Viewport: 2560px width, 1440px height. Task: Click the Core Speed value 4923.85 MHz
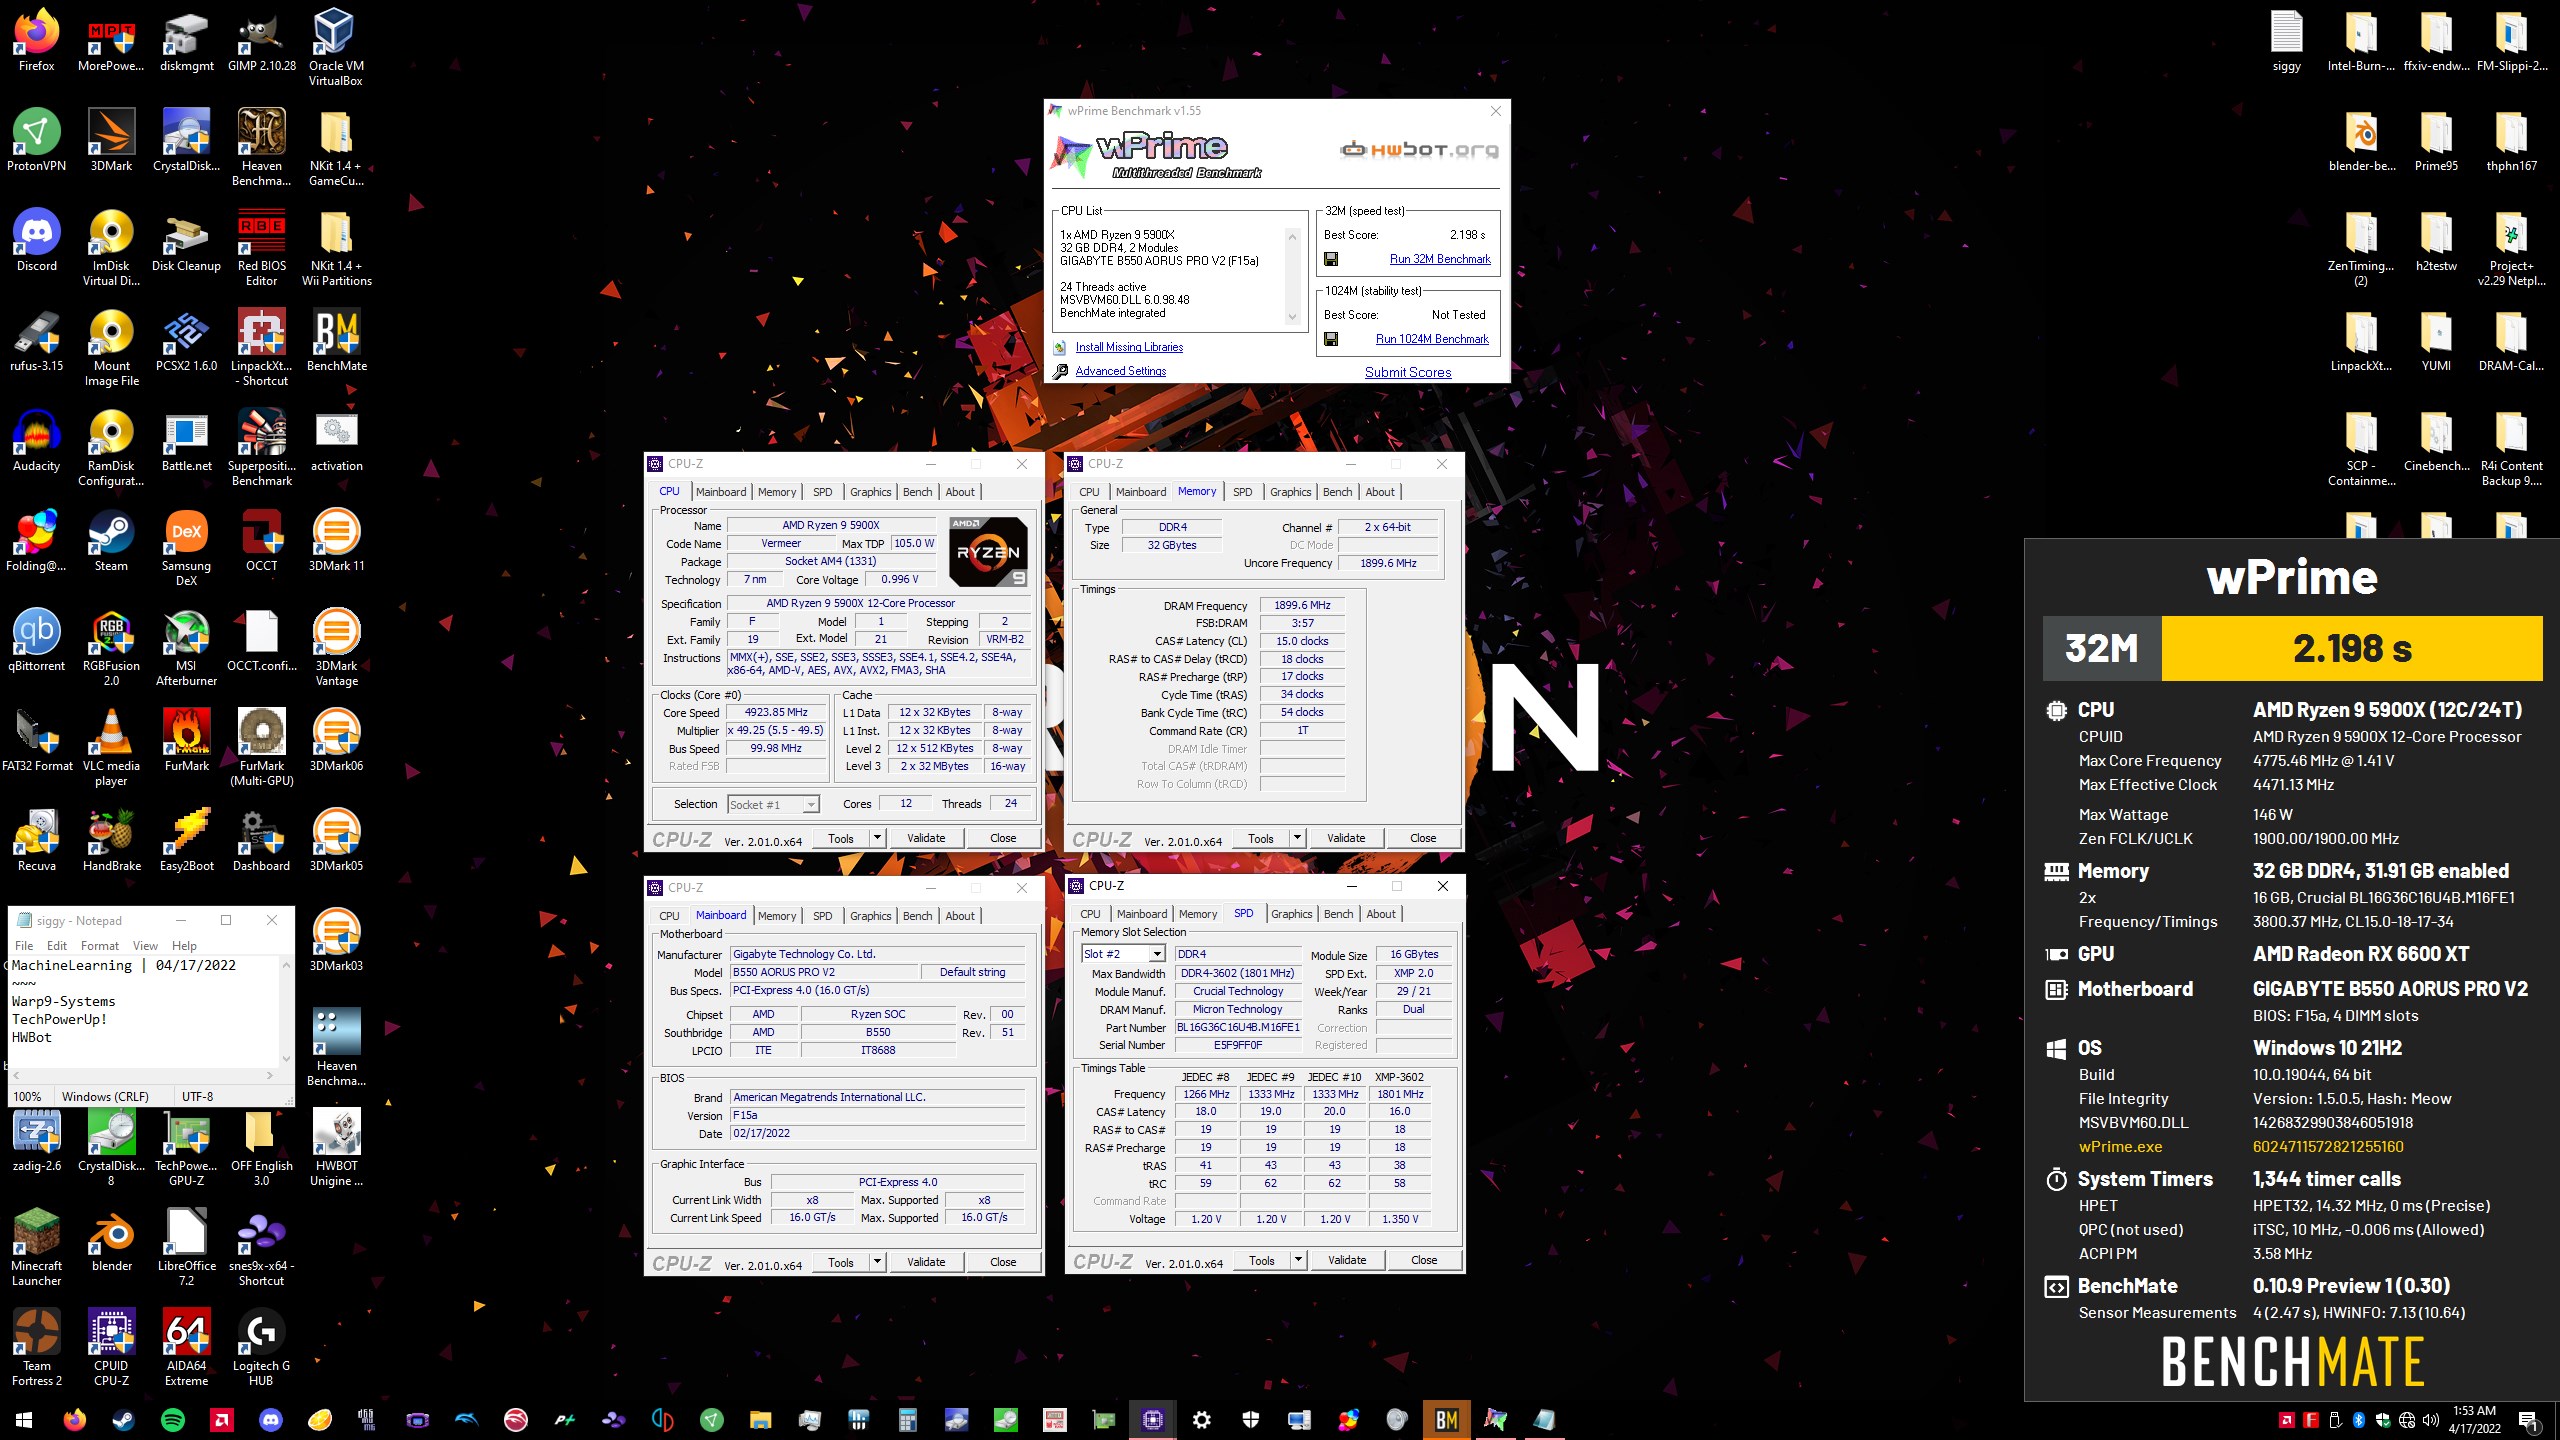[776, 713]
